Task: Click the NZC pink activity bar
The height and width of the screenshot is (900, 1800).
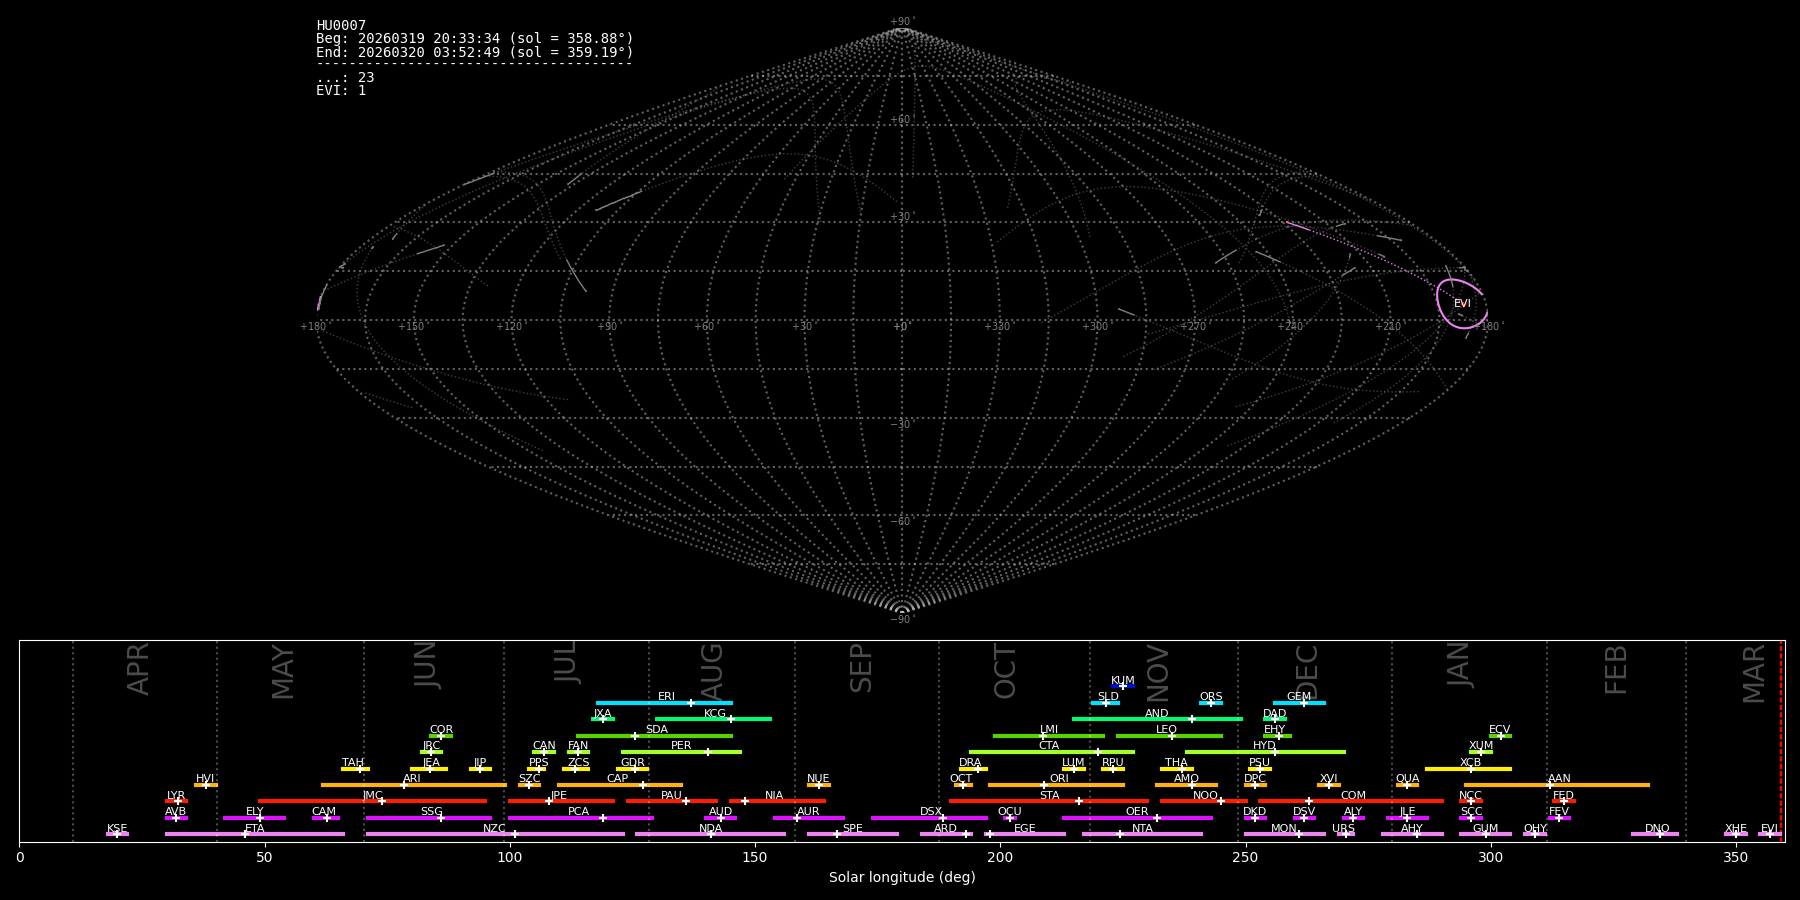Action: coord(495,834)
